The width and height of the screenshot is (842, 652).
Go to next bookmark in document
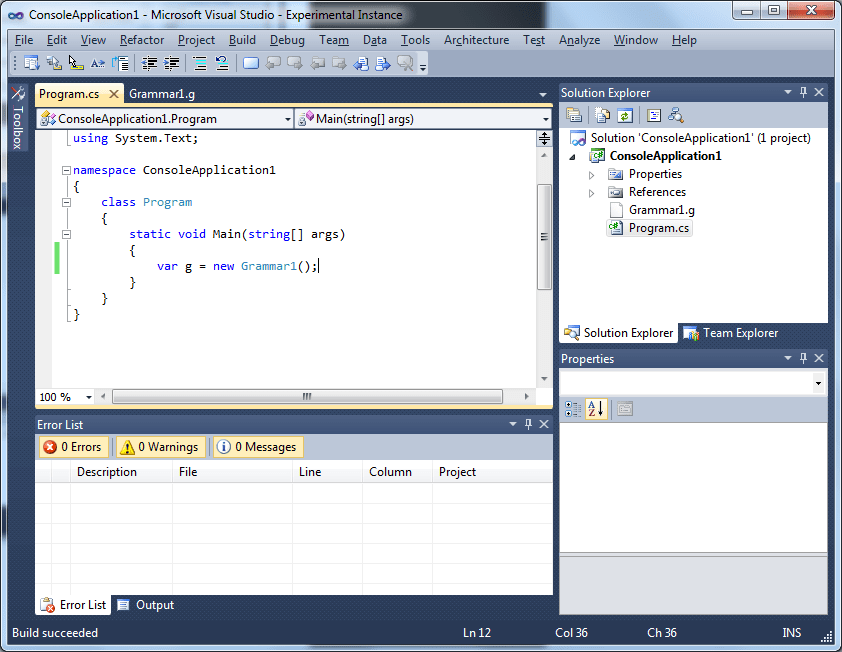tap(383, 63)
